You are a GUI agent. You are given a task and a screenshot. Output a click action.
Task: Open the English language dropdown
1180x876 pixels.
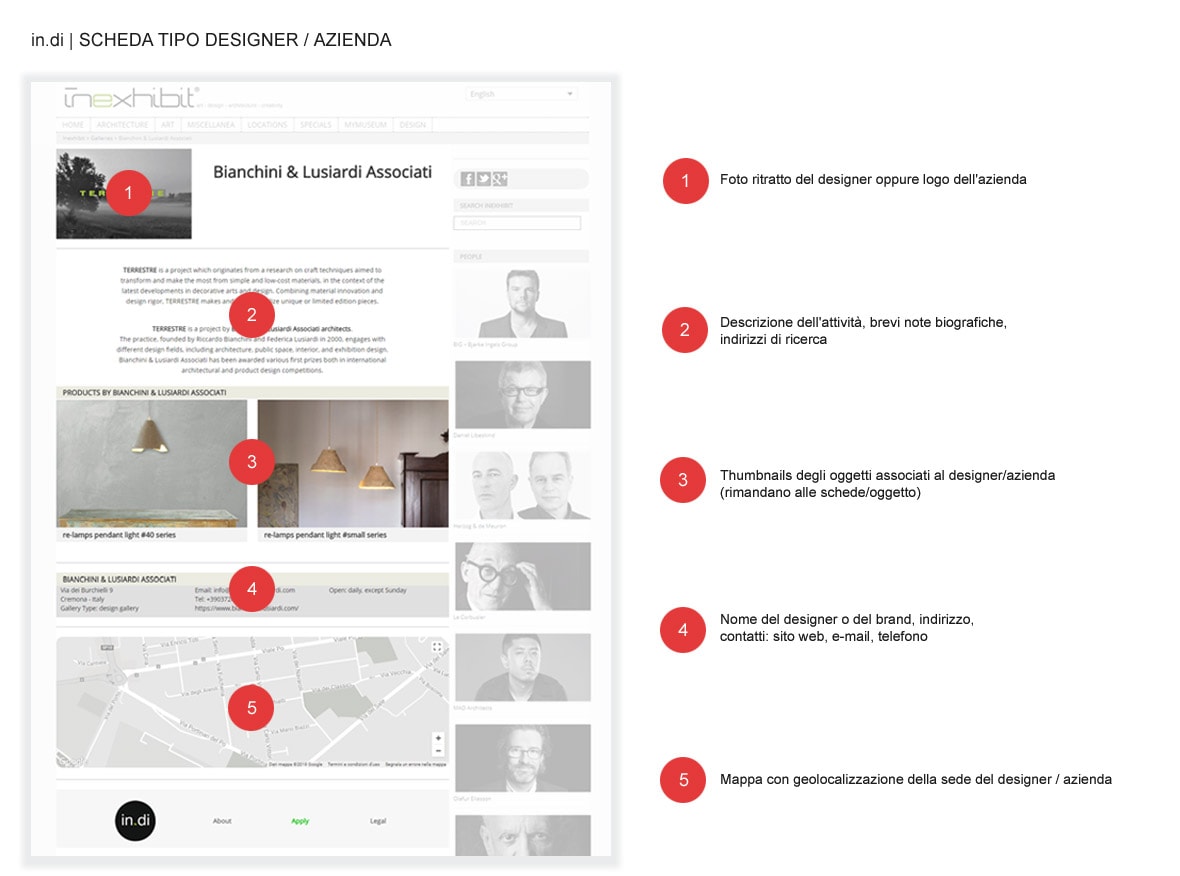tap(521, 94)
